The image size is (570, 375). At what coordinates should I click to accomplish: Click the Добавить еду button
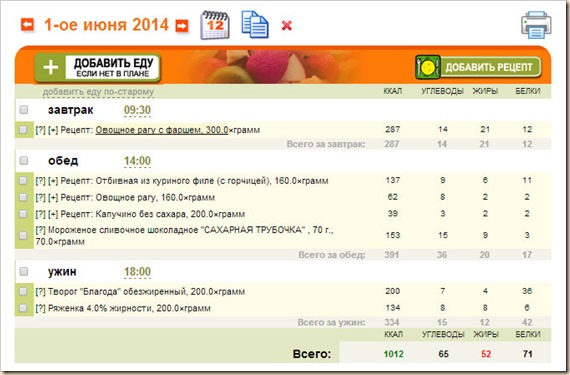click(x=98, y=68)
